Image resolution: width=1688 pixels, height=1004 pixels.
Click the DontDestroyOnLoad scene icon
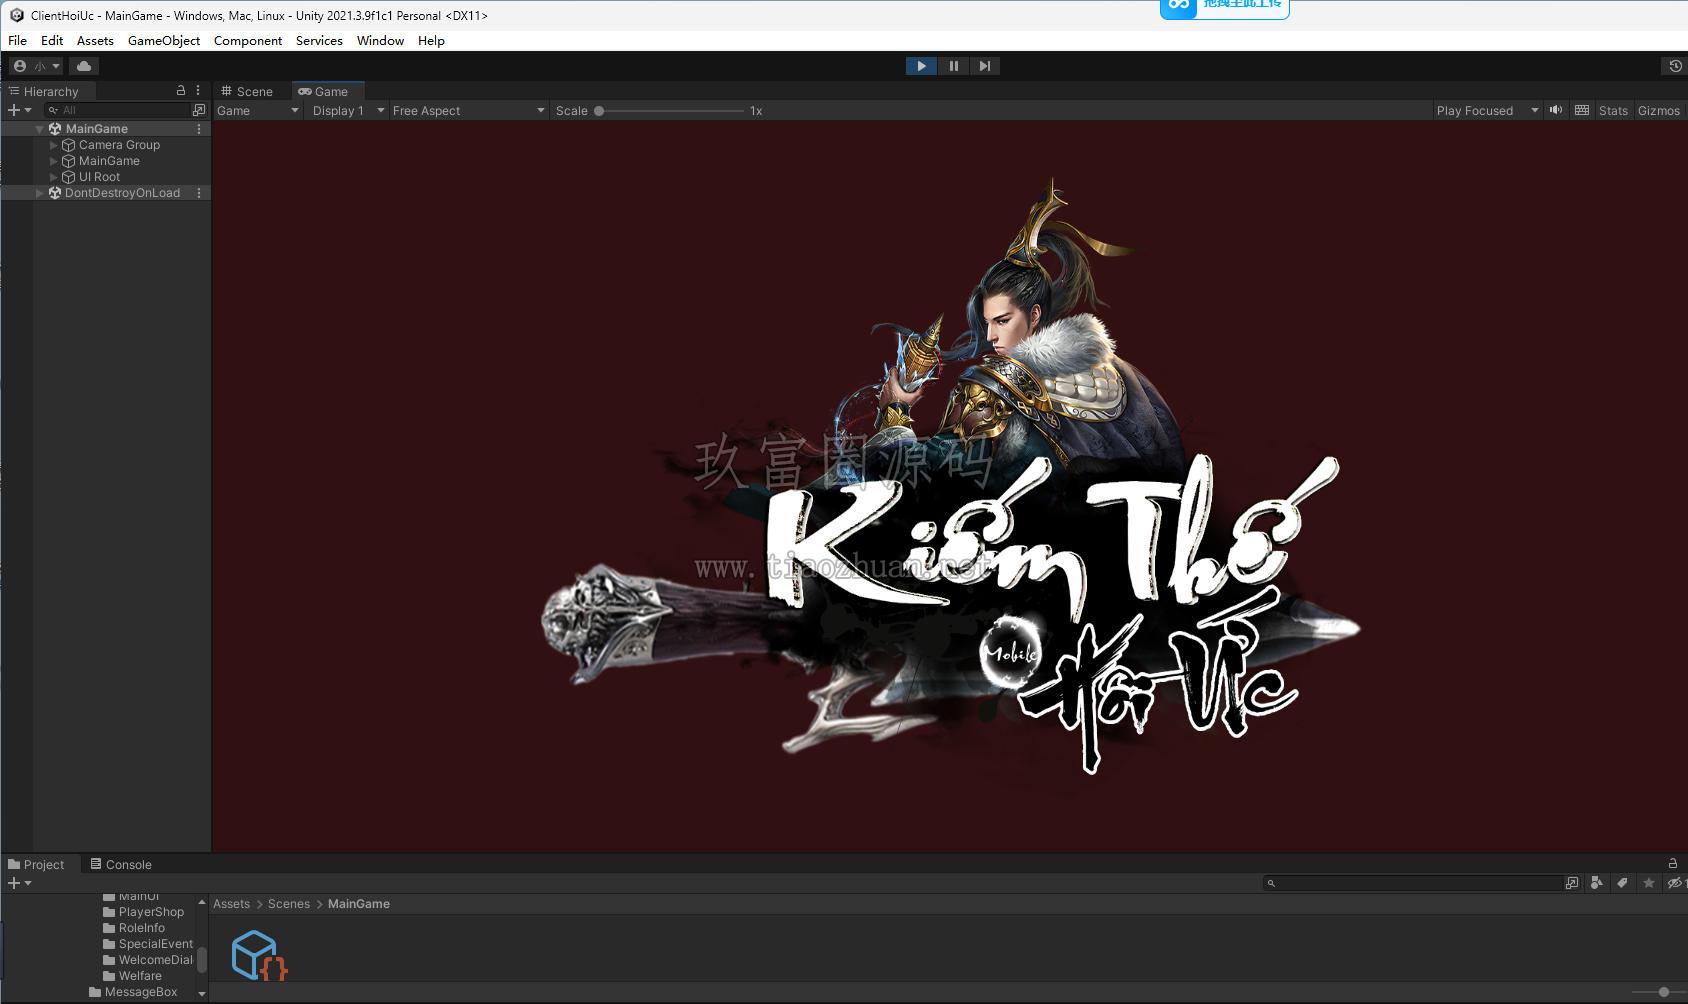(x=55, y=193)
